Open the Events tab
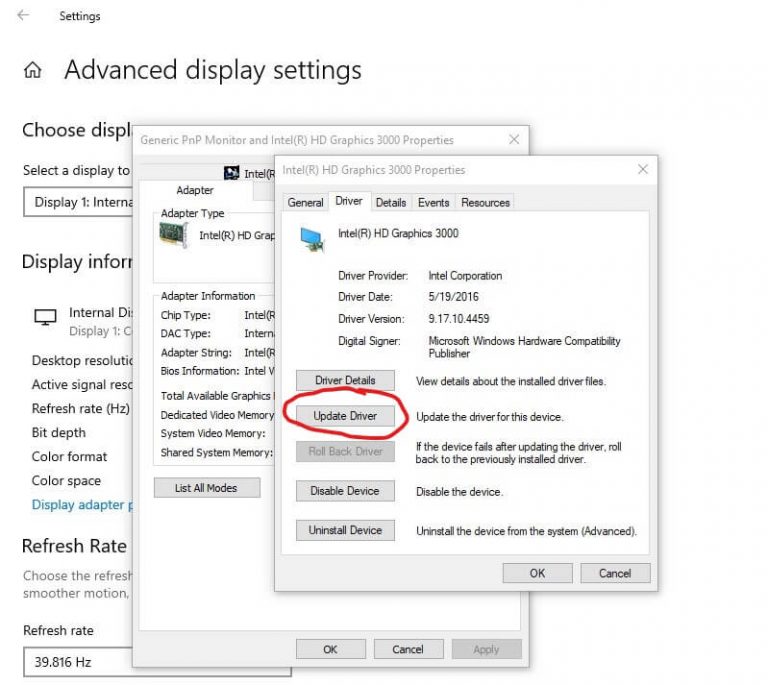The height and width of the screenshot is (685, 768). tap(433, 202)
